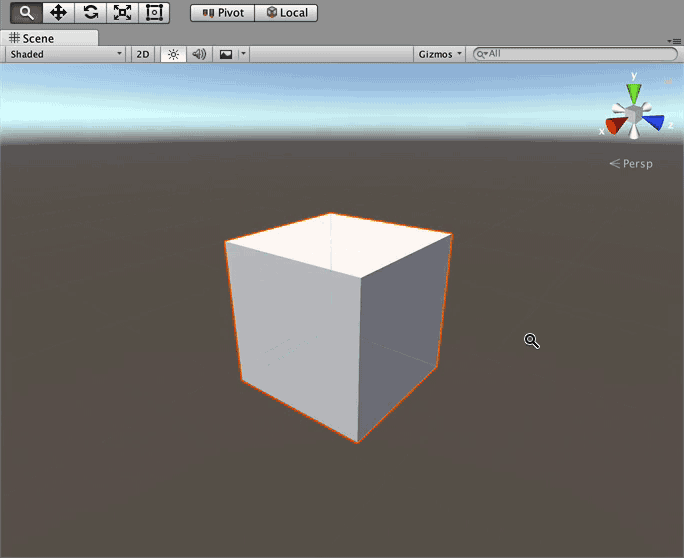This screenshot has height=558, width=684.
Task: Open the Gizmos dropdown
Action: [439, 54]
